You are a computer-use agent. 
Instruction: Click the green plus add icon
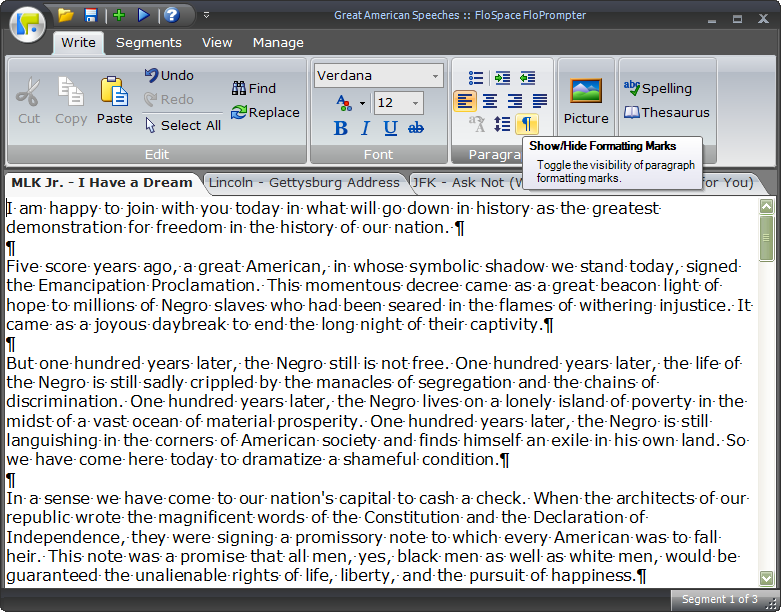119,15
